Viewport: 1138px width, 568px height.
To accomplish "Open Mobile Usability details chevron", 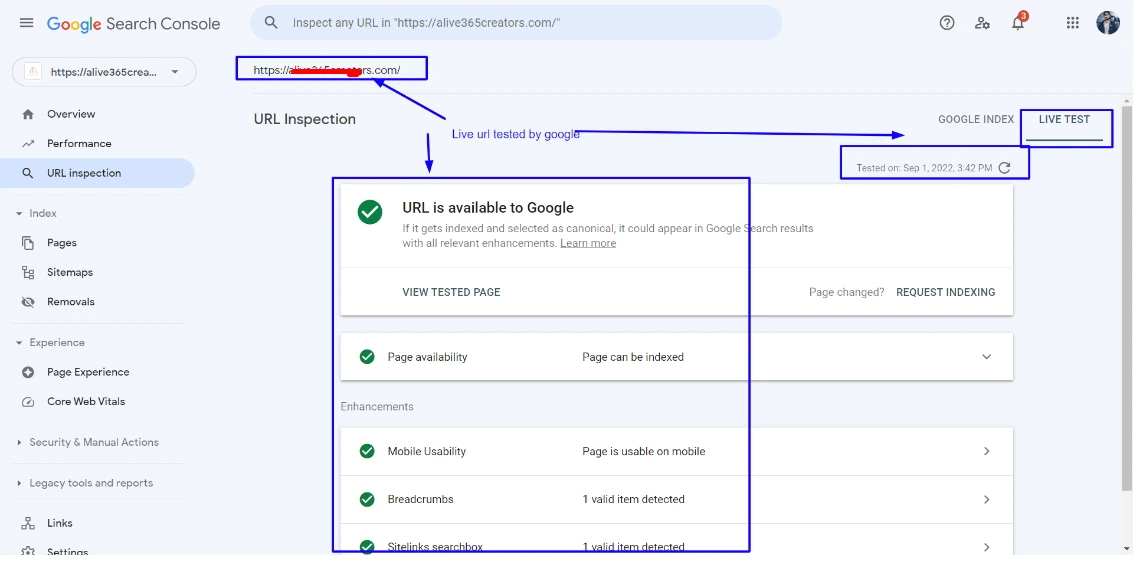I will click(986, 451).
